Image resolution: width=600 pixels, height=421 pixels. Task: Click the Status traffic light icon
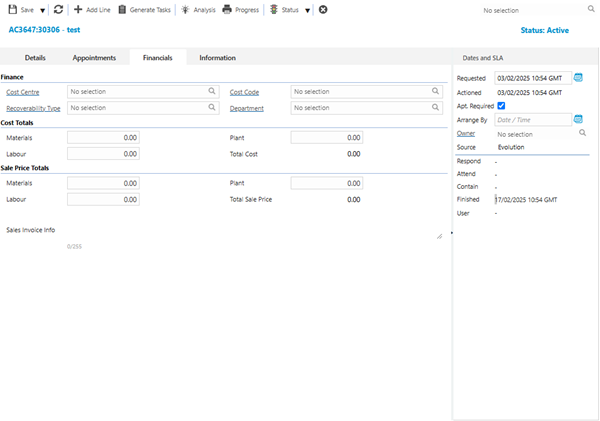[274, 9]
